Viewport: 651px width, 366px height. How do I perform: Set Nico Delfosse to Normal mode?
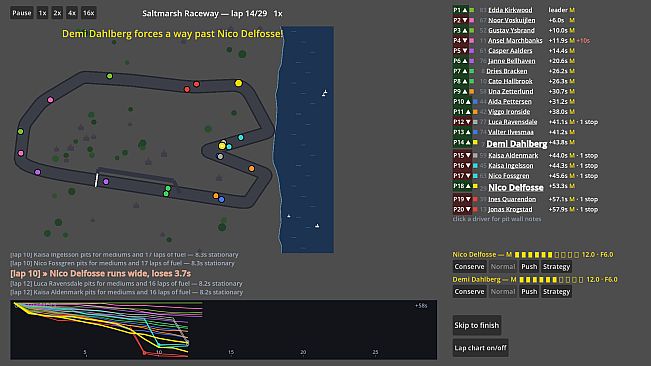click(503, 267)
